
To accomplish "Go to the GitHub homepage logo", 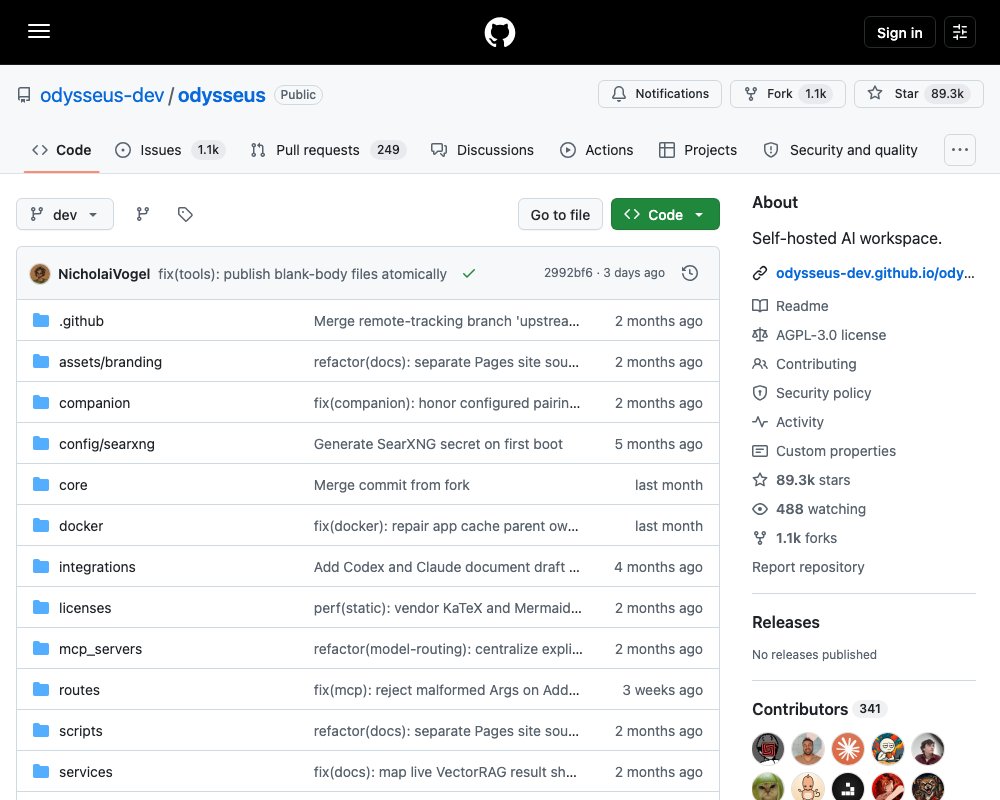I will 499,32.
